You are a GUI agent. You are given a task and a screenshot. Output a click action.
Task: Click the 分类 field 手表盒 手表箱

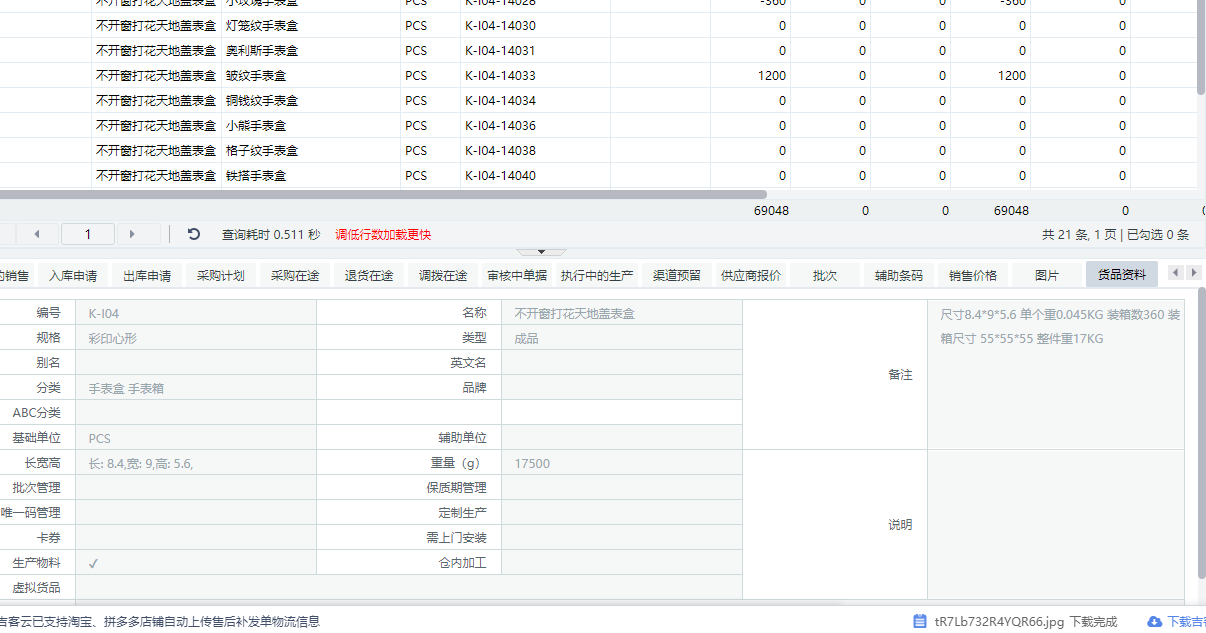point(196,388)
